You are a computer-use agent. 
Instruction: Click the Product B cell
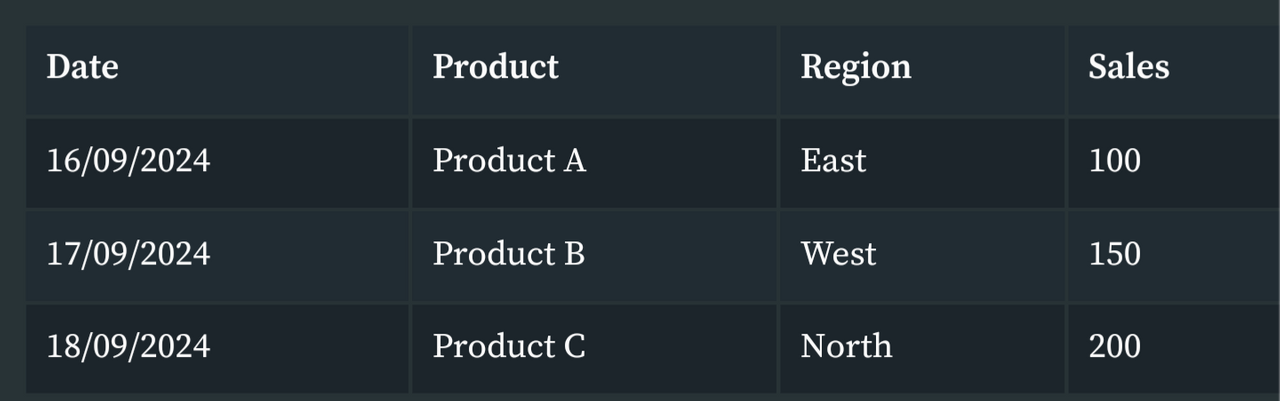coord(594,256)
